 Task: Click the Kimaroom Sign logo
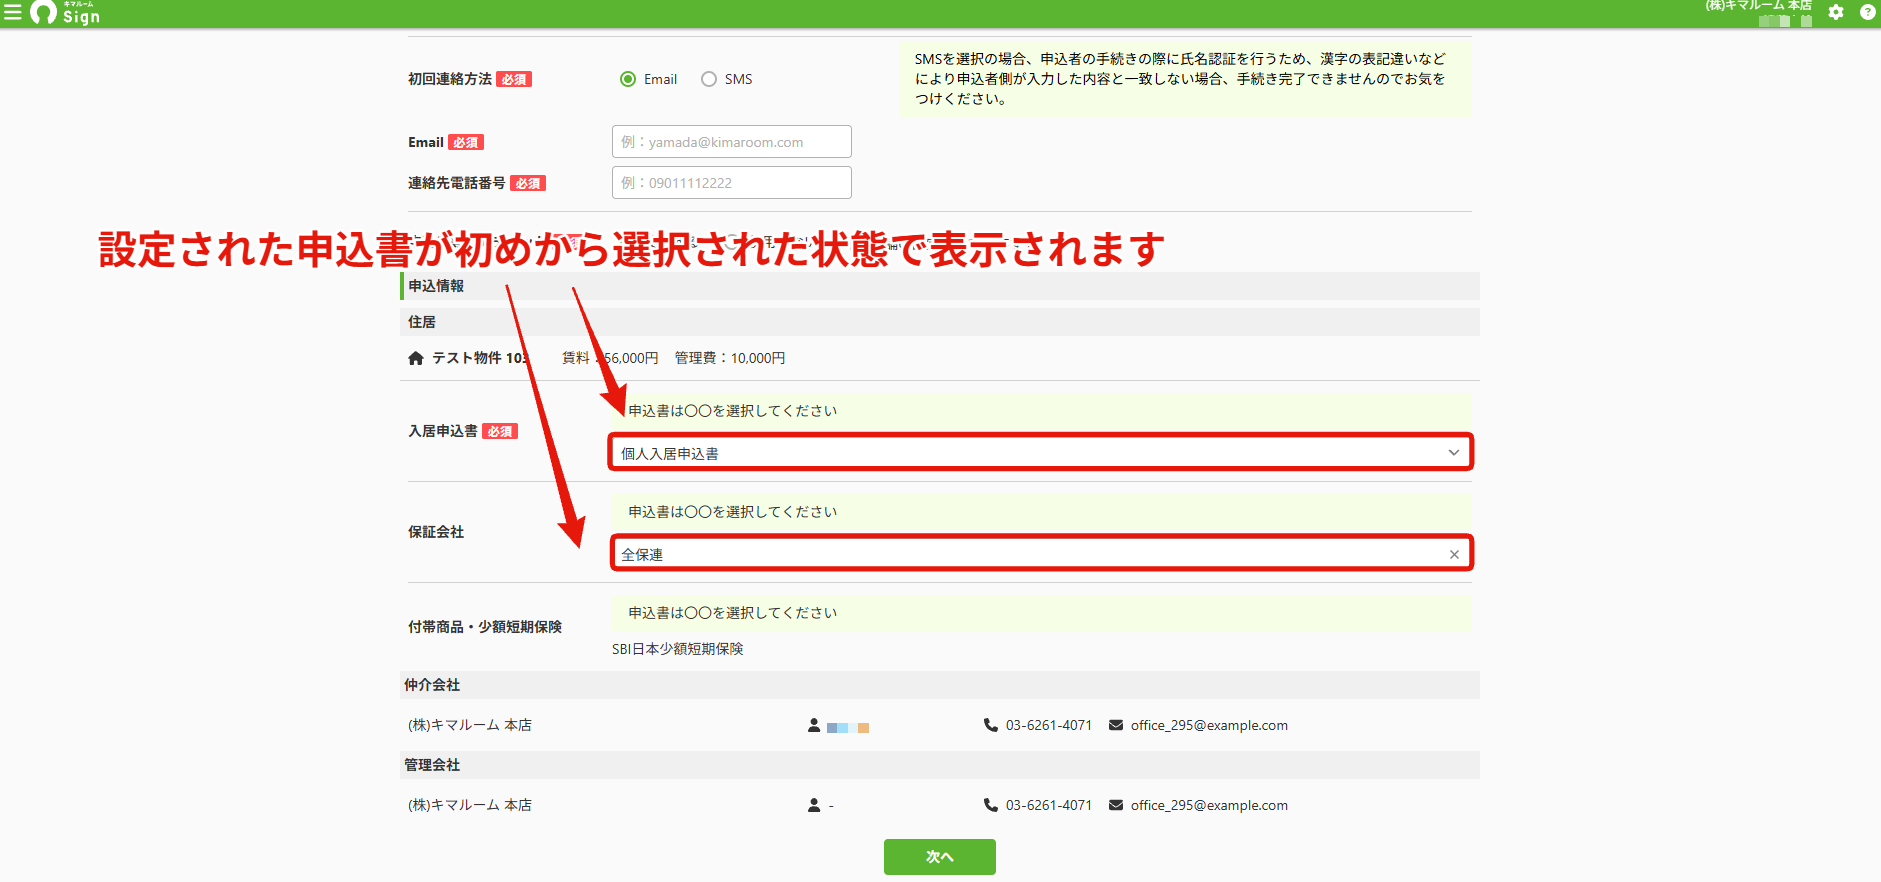coord(66,13)
